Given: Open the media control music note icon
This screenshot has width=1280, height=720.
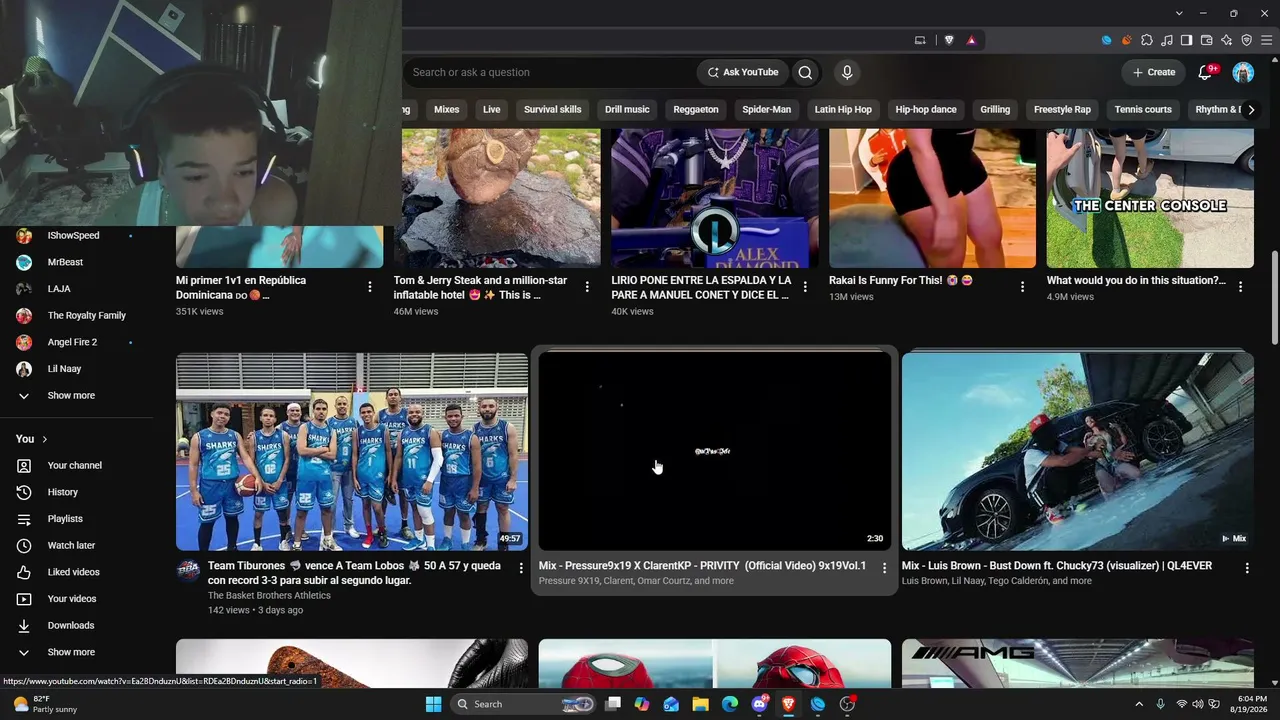Looking at the screenshot, I should pos(1167,40).
